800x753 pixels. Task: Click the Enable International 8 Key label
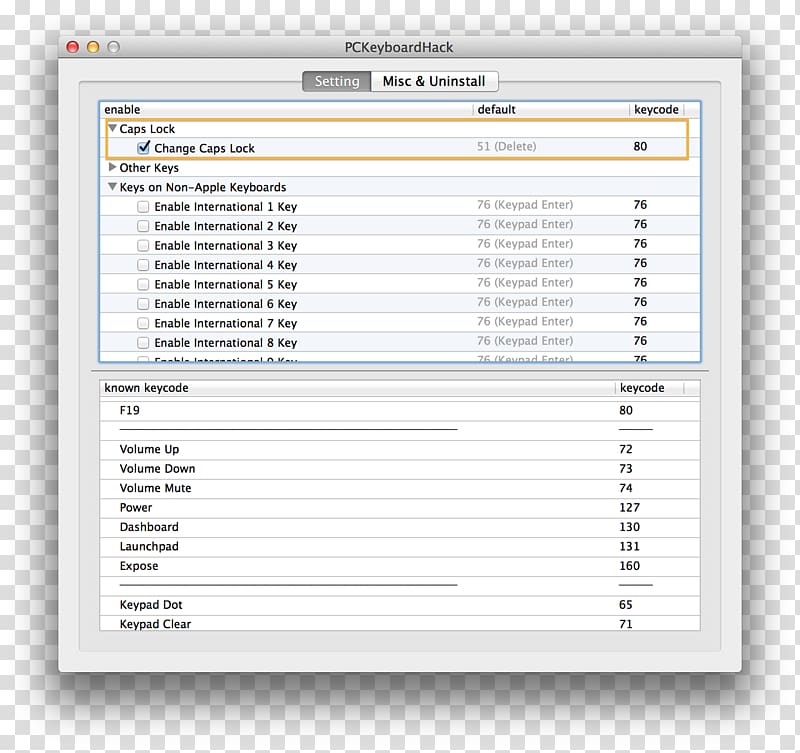[x=226, y=342]
